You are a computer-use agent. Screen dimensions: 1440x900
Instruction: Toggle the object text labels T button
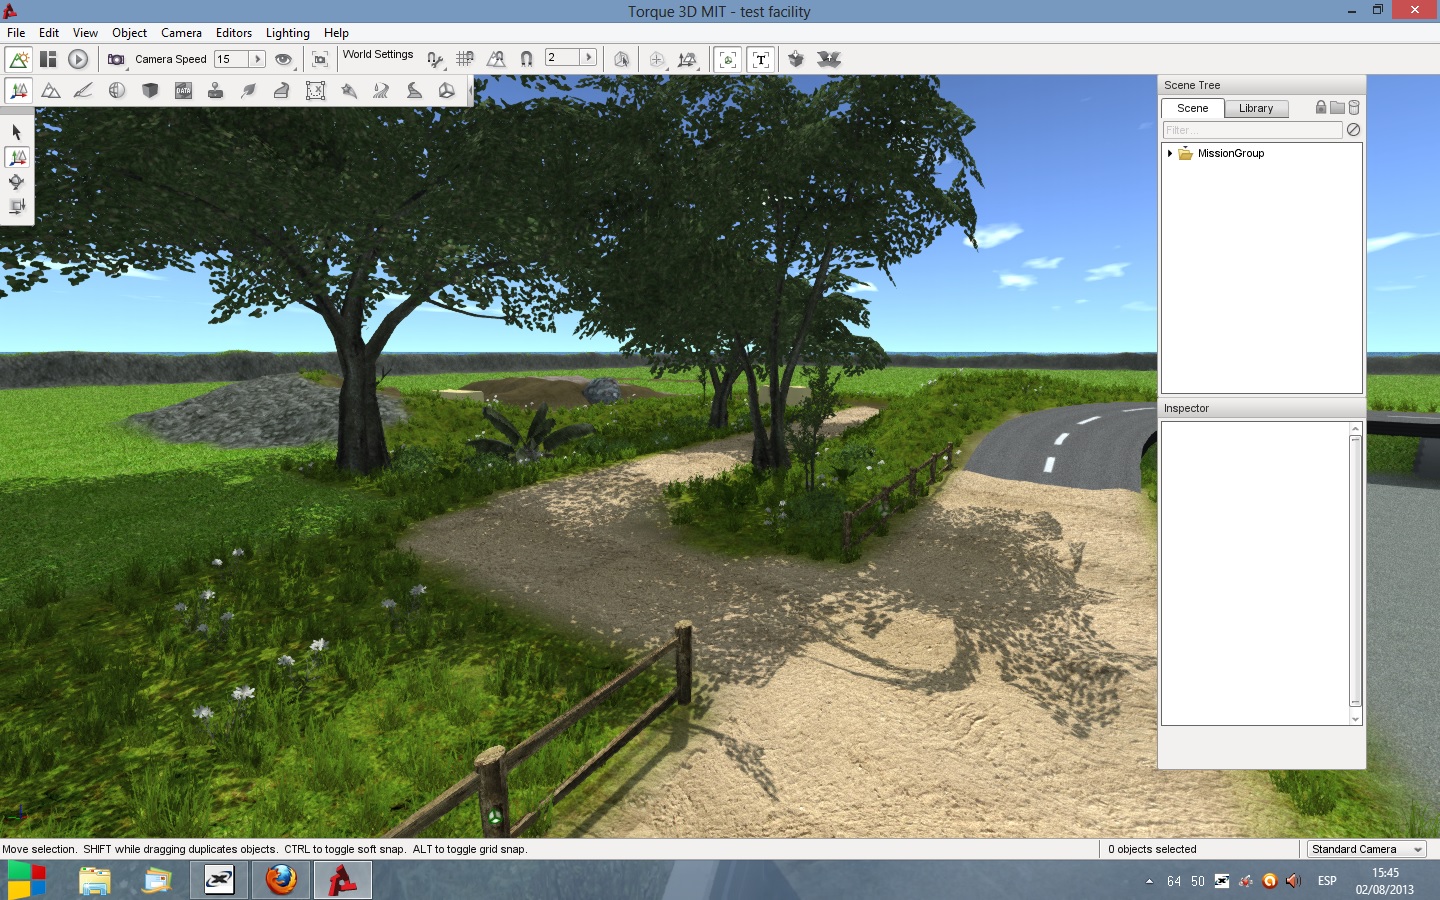(761, 60)
